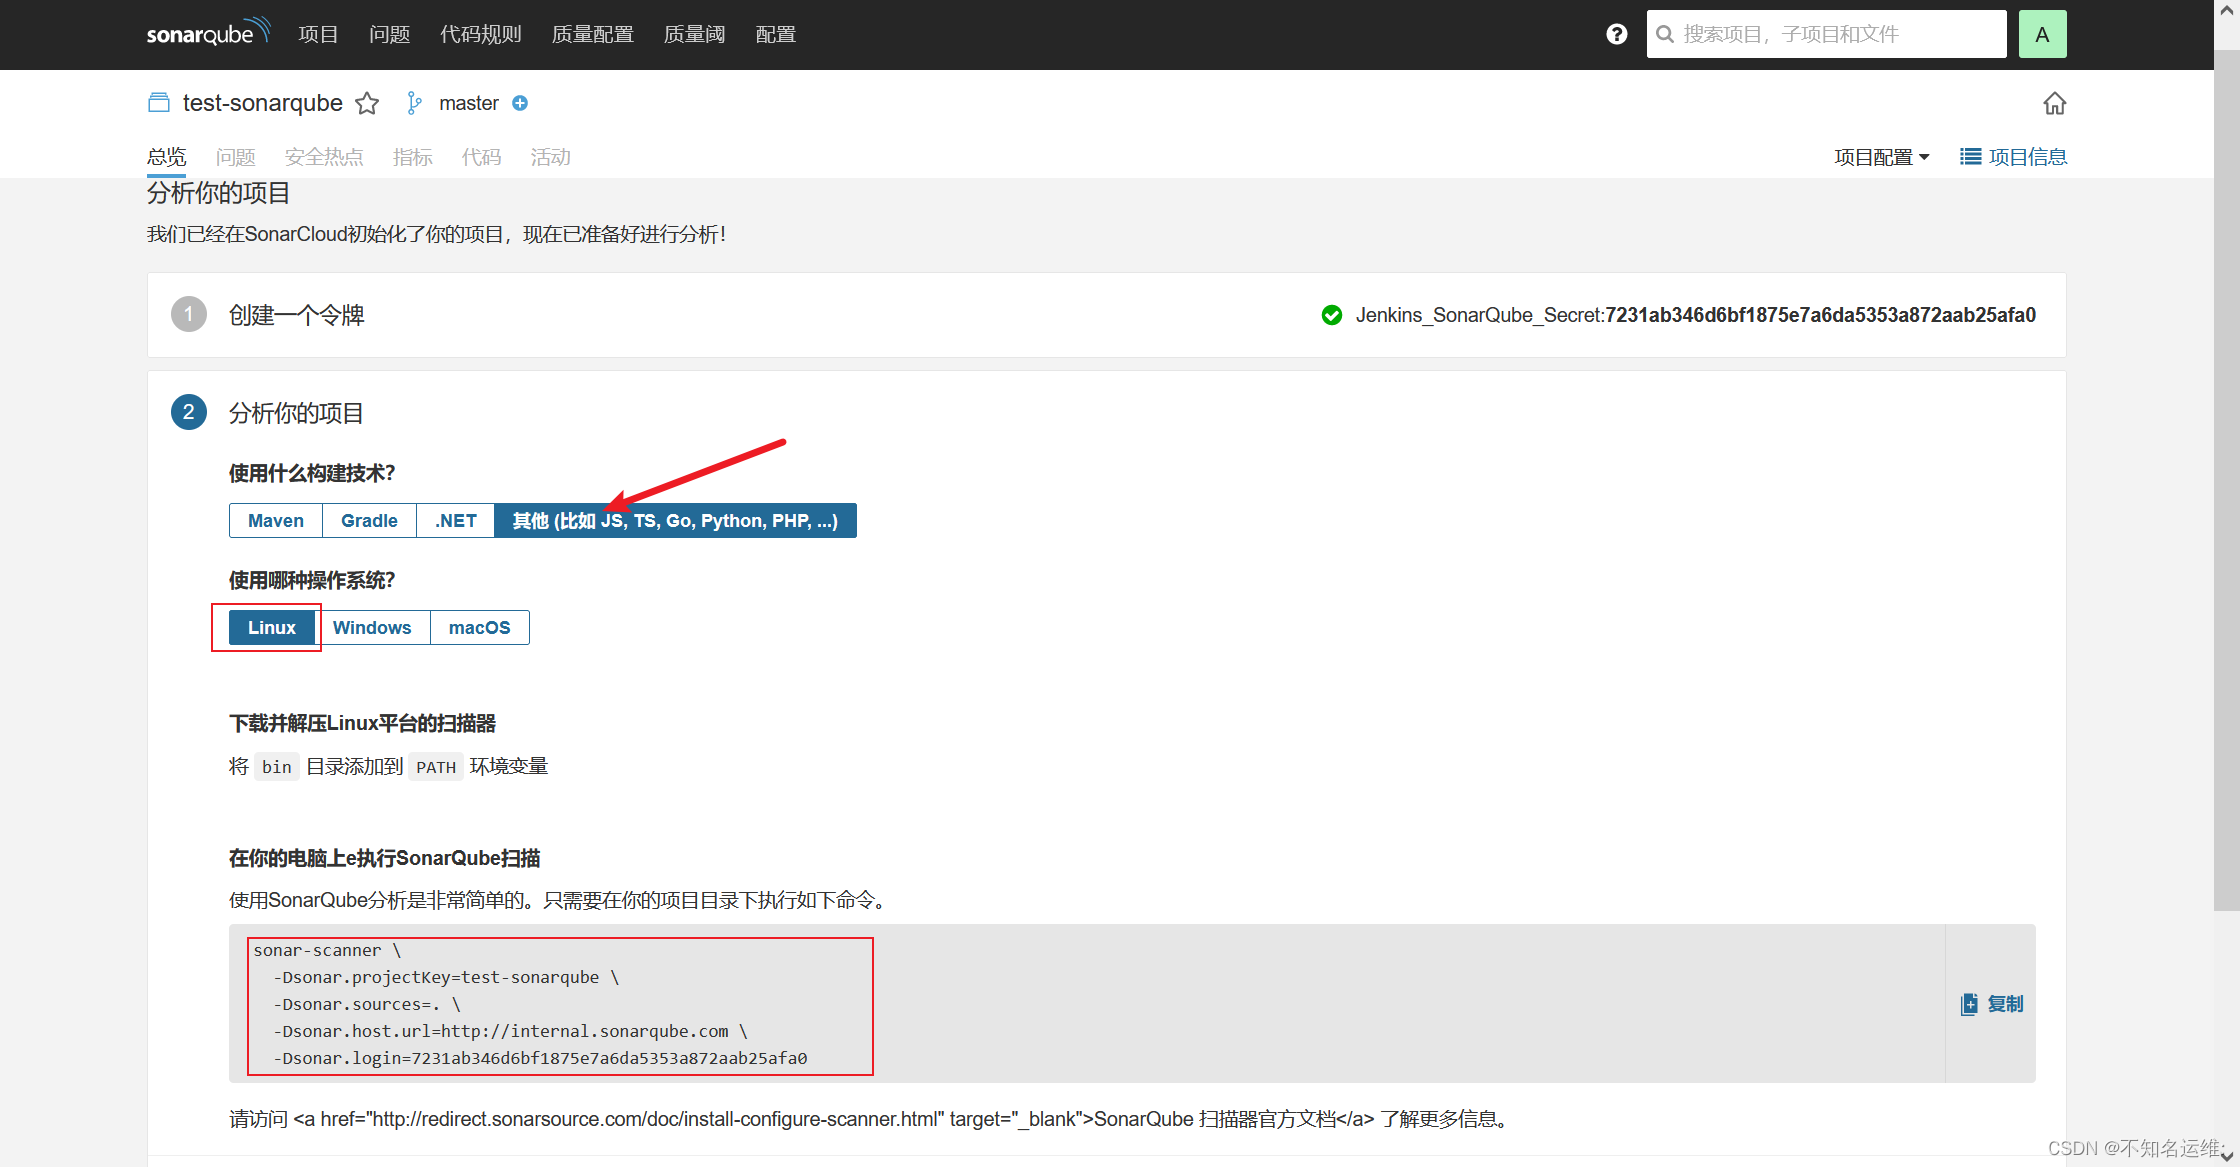This screenshot has width=2240, height=1167.
Task: Click the project folder icon beside test-sonarqube
Action: coord(158,102)
